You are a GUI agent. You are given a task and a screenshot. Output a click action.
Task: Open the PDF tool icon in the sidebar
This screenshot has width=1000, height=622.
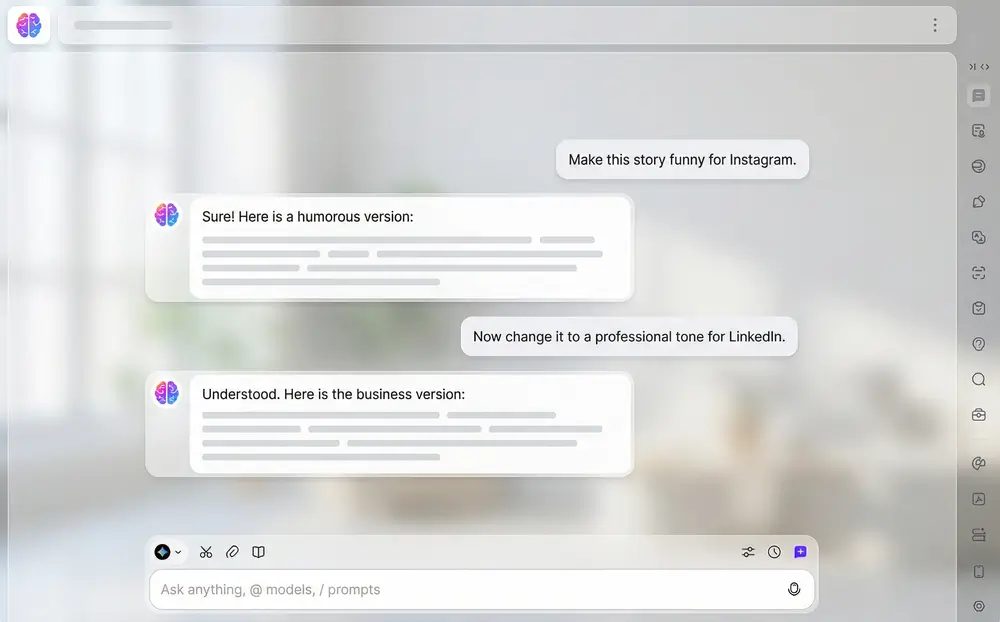(x=978, y=499)
